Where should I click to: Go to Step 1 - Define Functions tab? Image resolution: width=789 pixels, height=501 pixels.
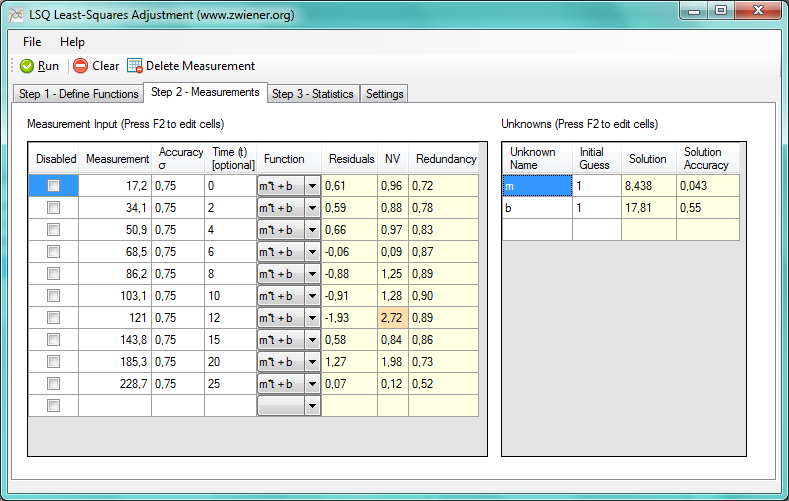click(x=79, y=94)
